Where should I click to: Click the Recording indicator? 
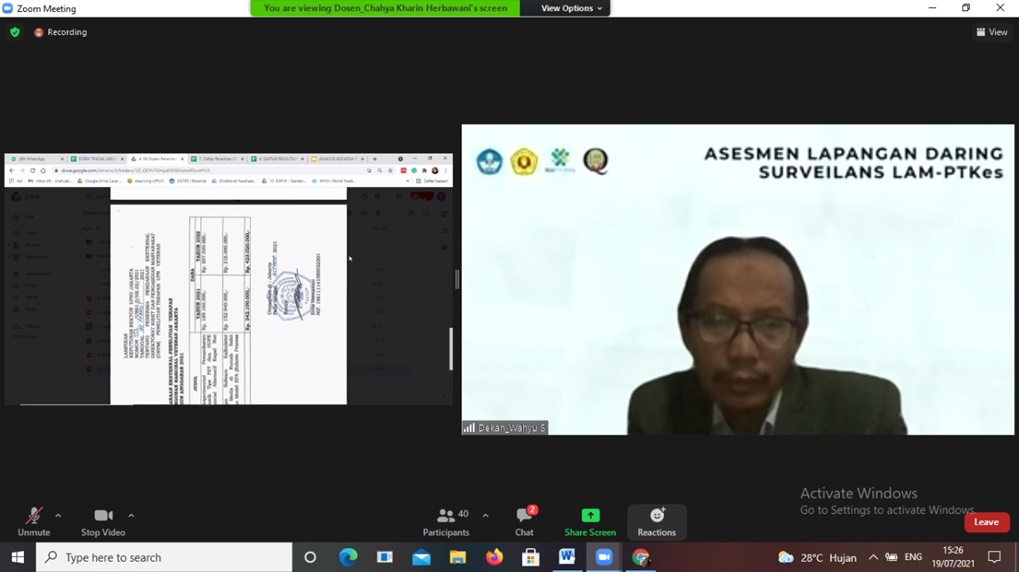pos(60,32)
